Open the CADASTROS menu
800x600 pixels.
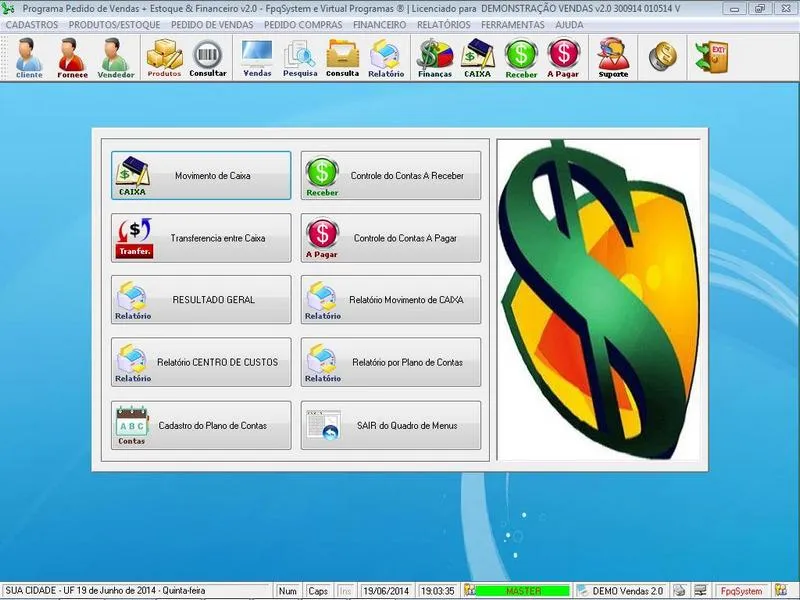click(x=32, y=25)
